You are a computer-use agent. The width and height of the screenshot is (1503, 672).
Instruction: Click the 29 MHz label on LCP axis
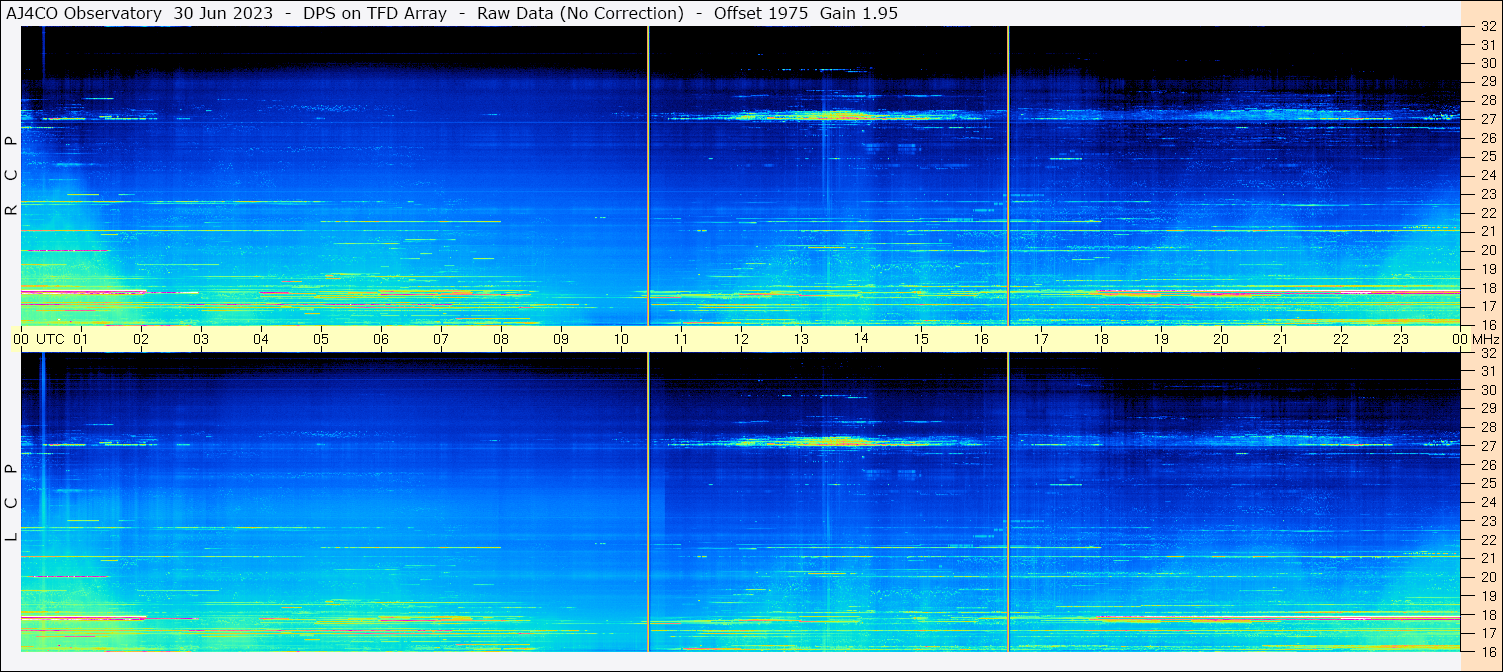(1487, 408)
